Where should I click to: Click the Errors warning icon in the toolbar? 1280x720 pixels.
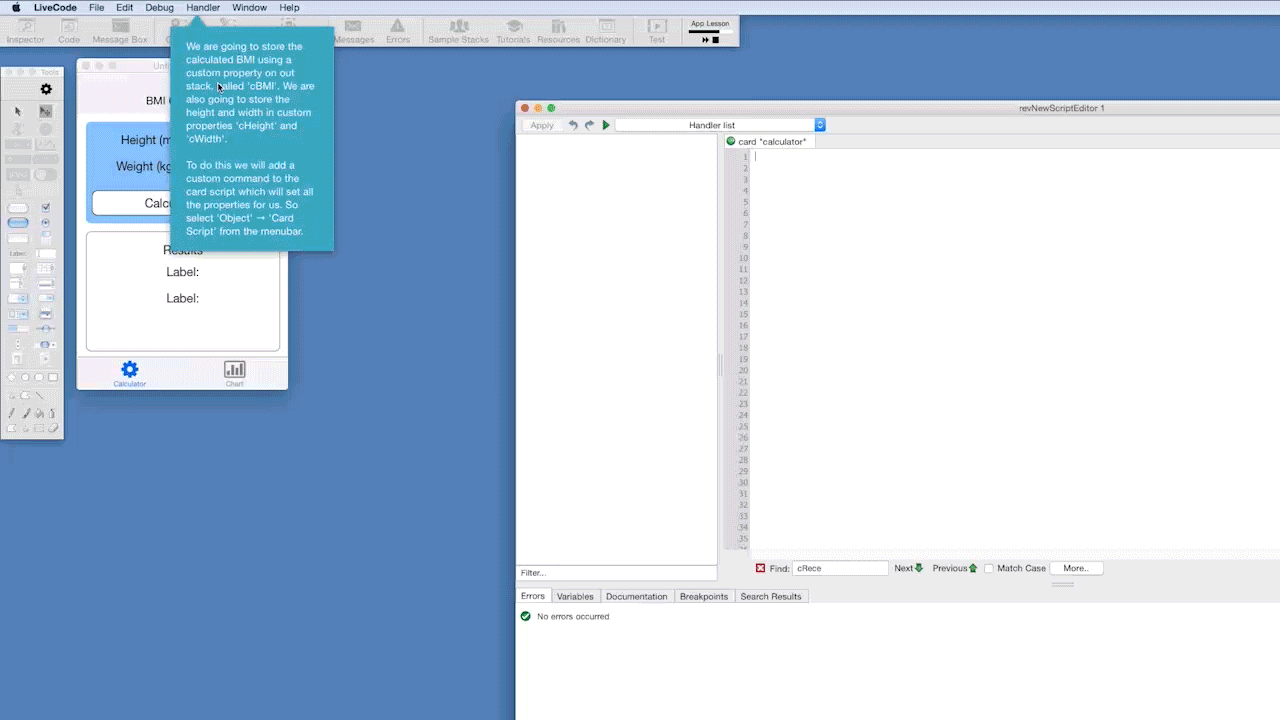click(x=398, y=30)
